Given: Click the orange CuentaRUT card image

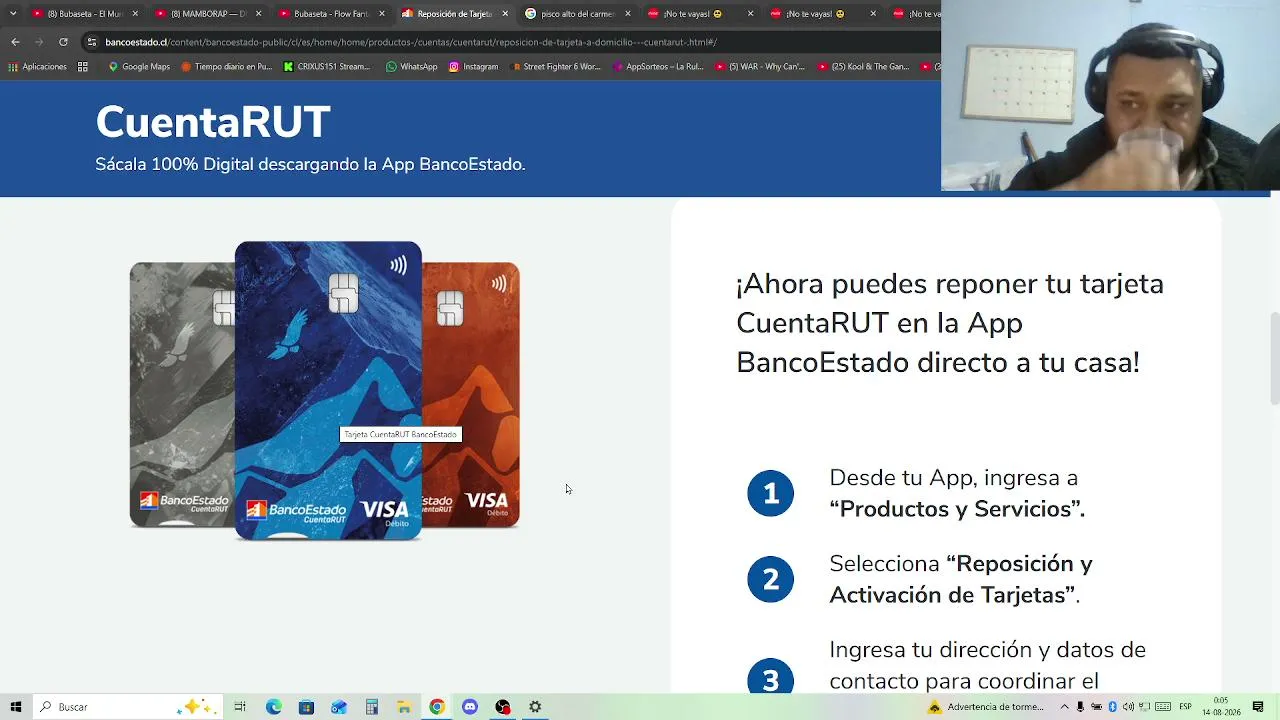Looking at the screenshot, I should tap(471, 395).
